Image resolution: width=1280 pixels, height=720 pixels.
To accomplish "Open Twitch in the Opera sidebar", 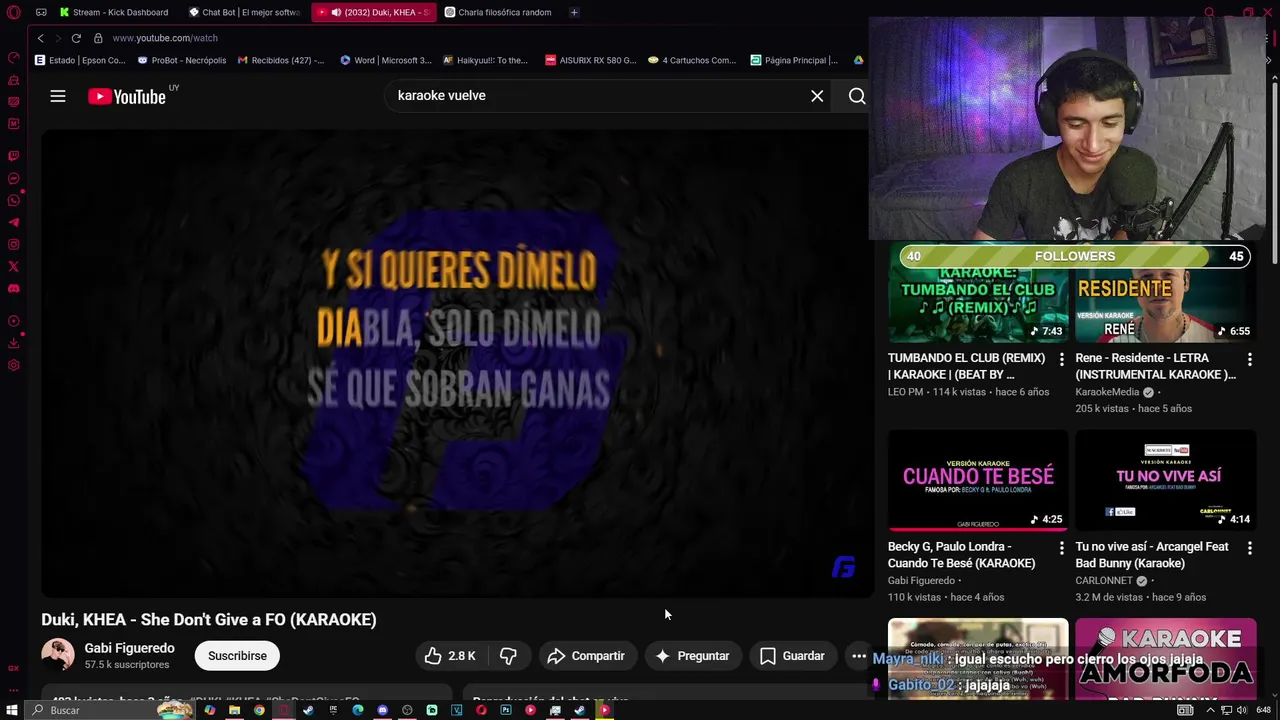I will [x=13, y=156].
